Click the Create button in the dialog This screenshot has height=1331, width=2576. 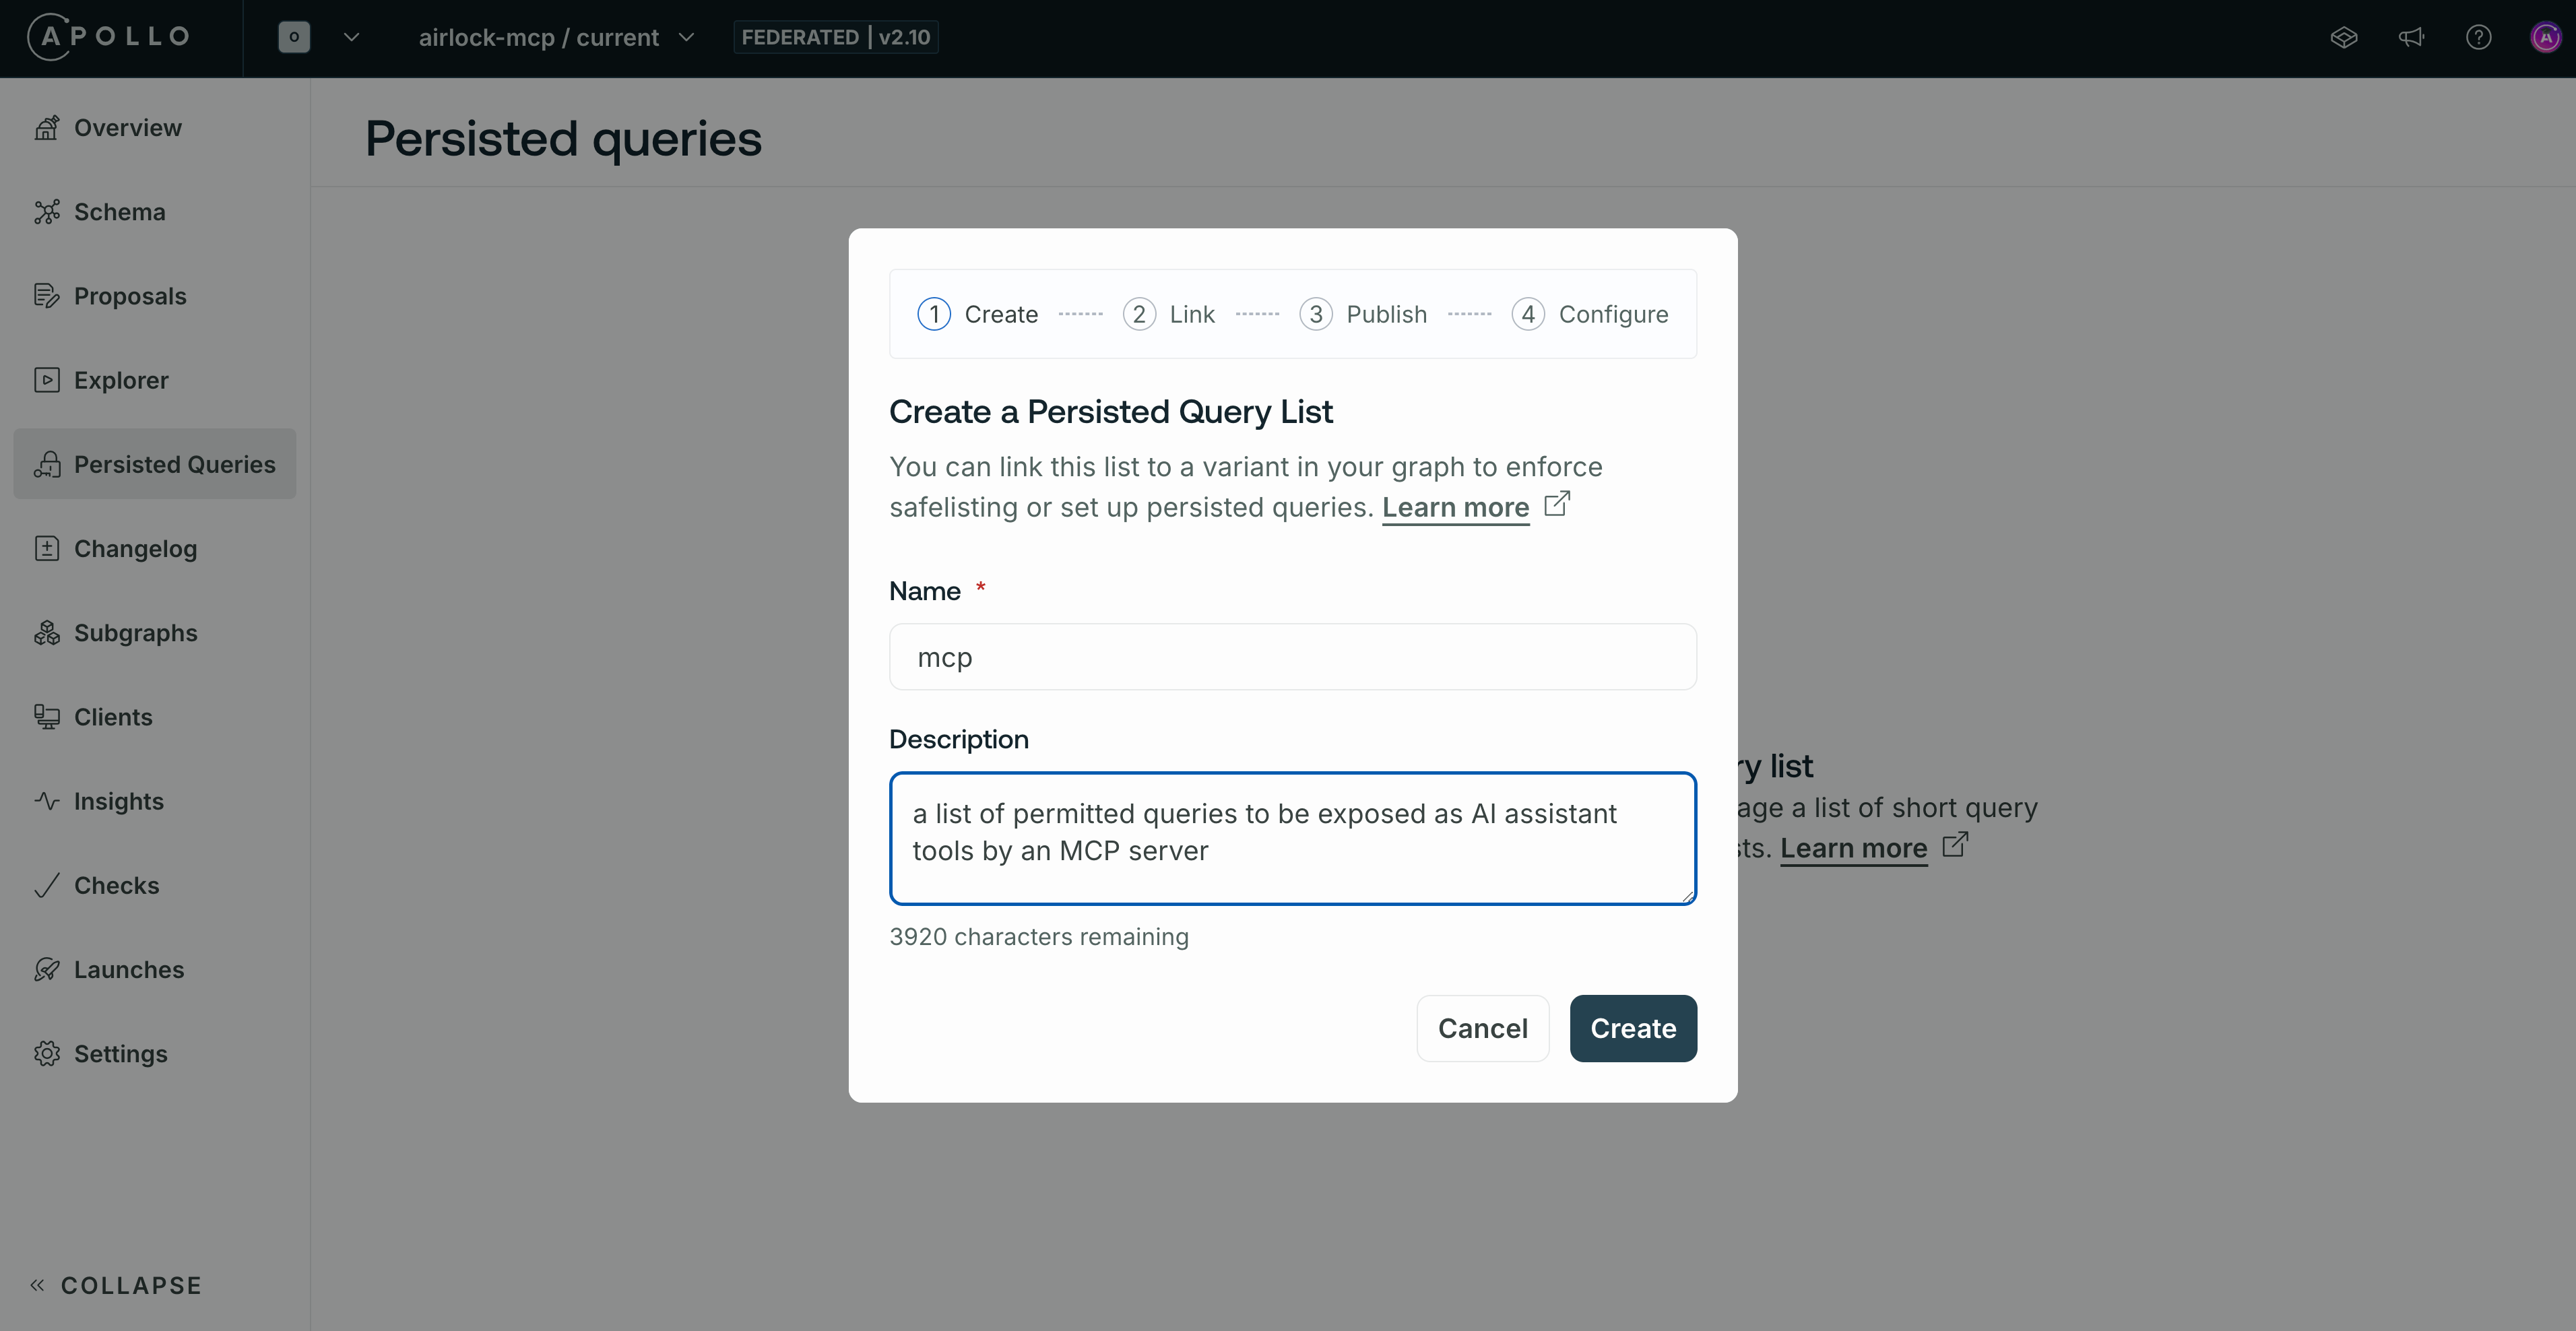click(x=1632, y=1028)
